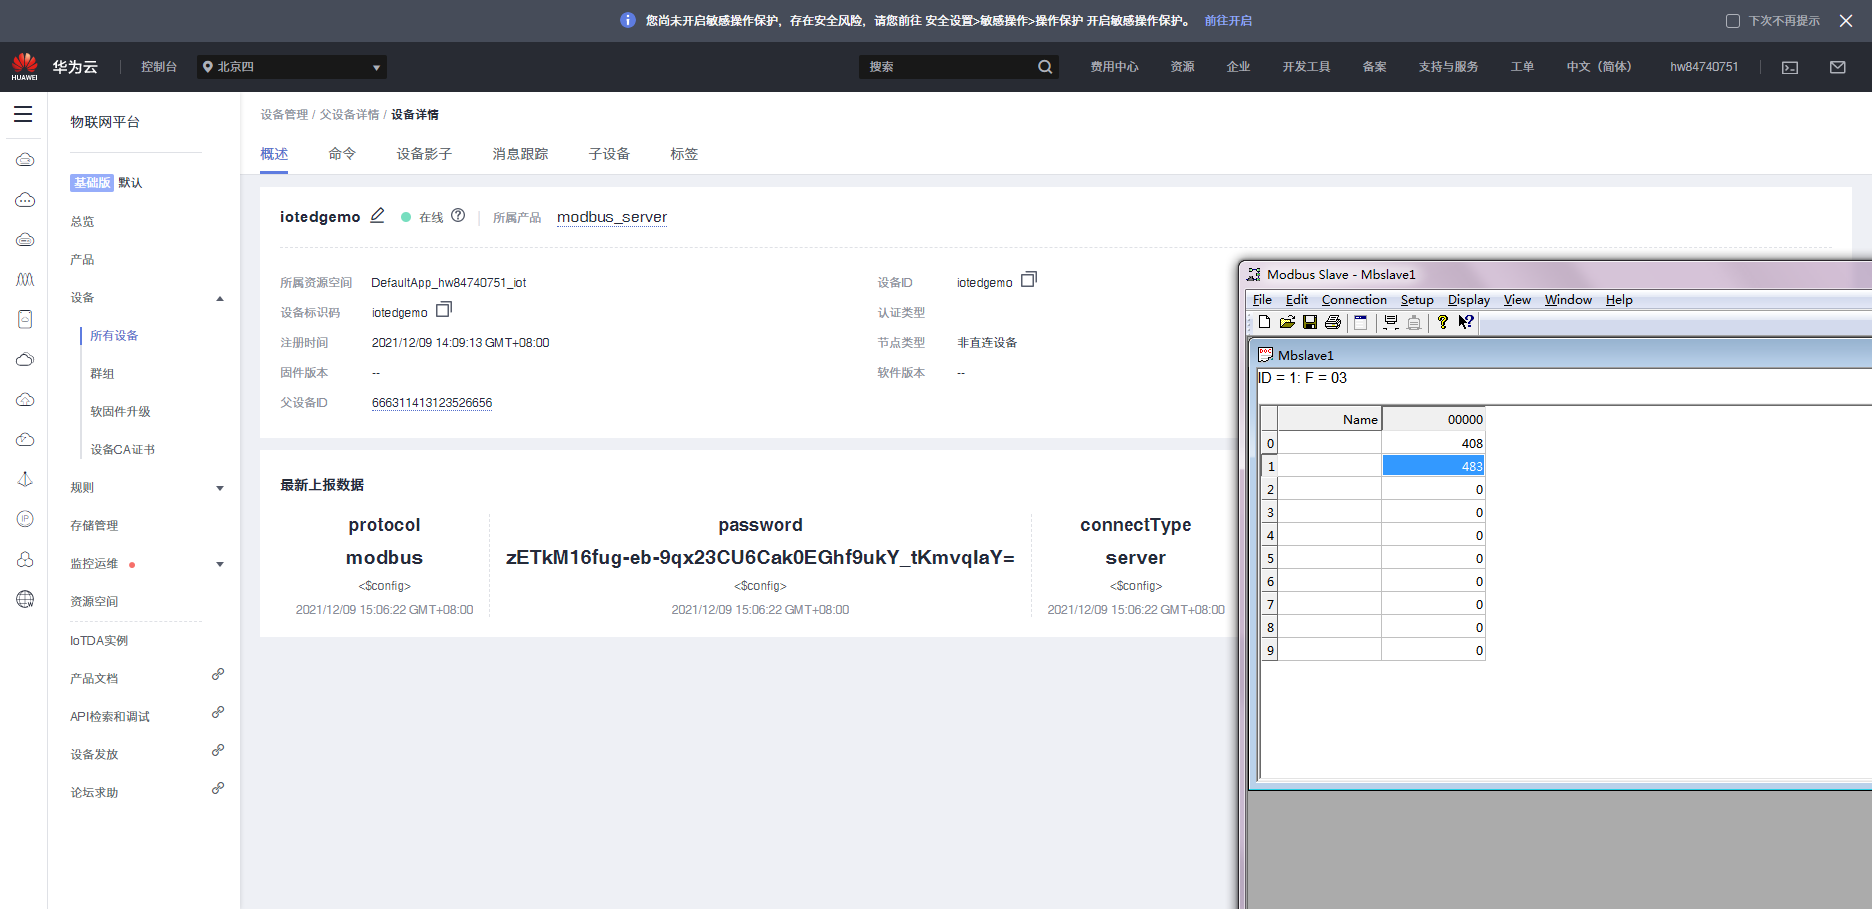Switch to the 设备影子 tab

(424, 154)
